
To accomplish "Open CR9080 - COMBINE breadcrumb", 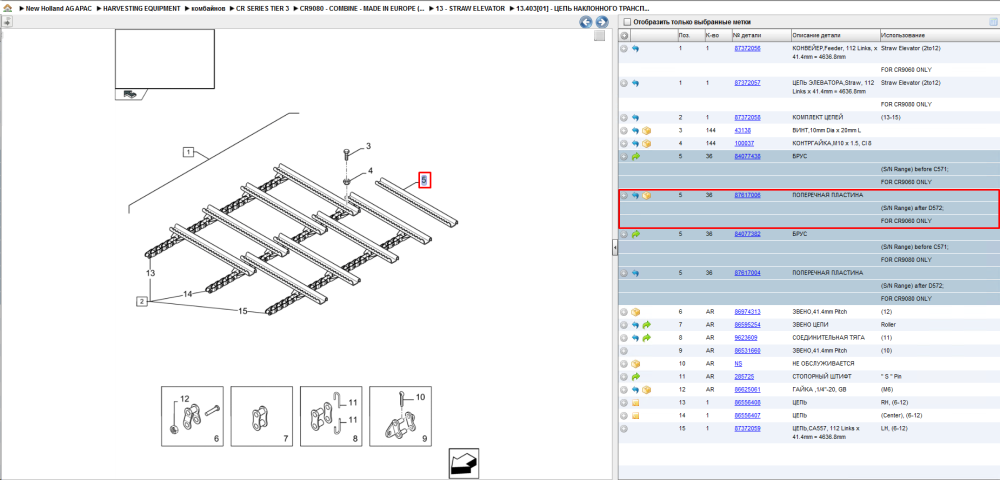I will coord(362,10).
